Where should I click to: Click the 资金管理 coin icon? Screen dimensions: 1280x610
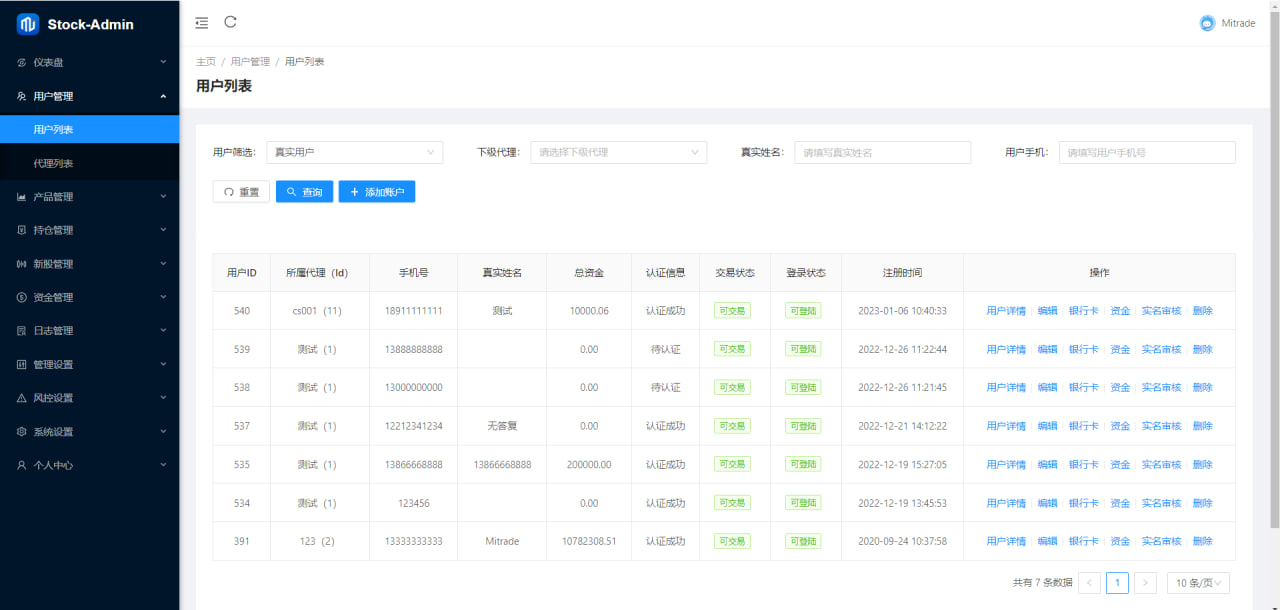pos(22,298)
